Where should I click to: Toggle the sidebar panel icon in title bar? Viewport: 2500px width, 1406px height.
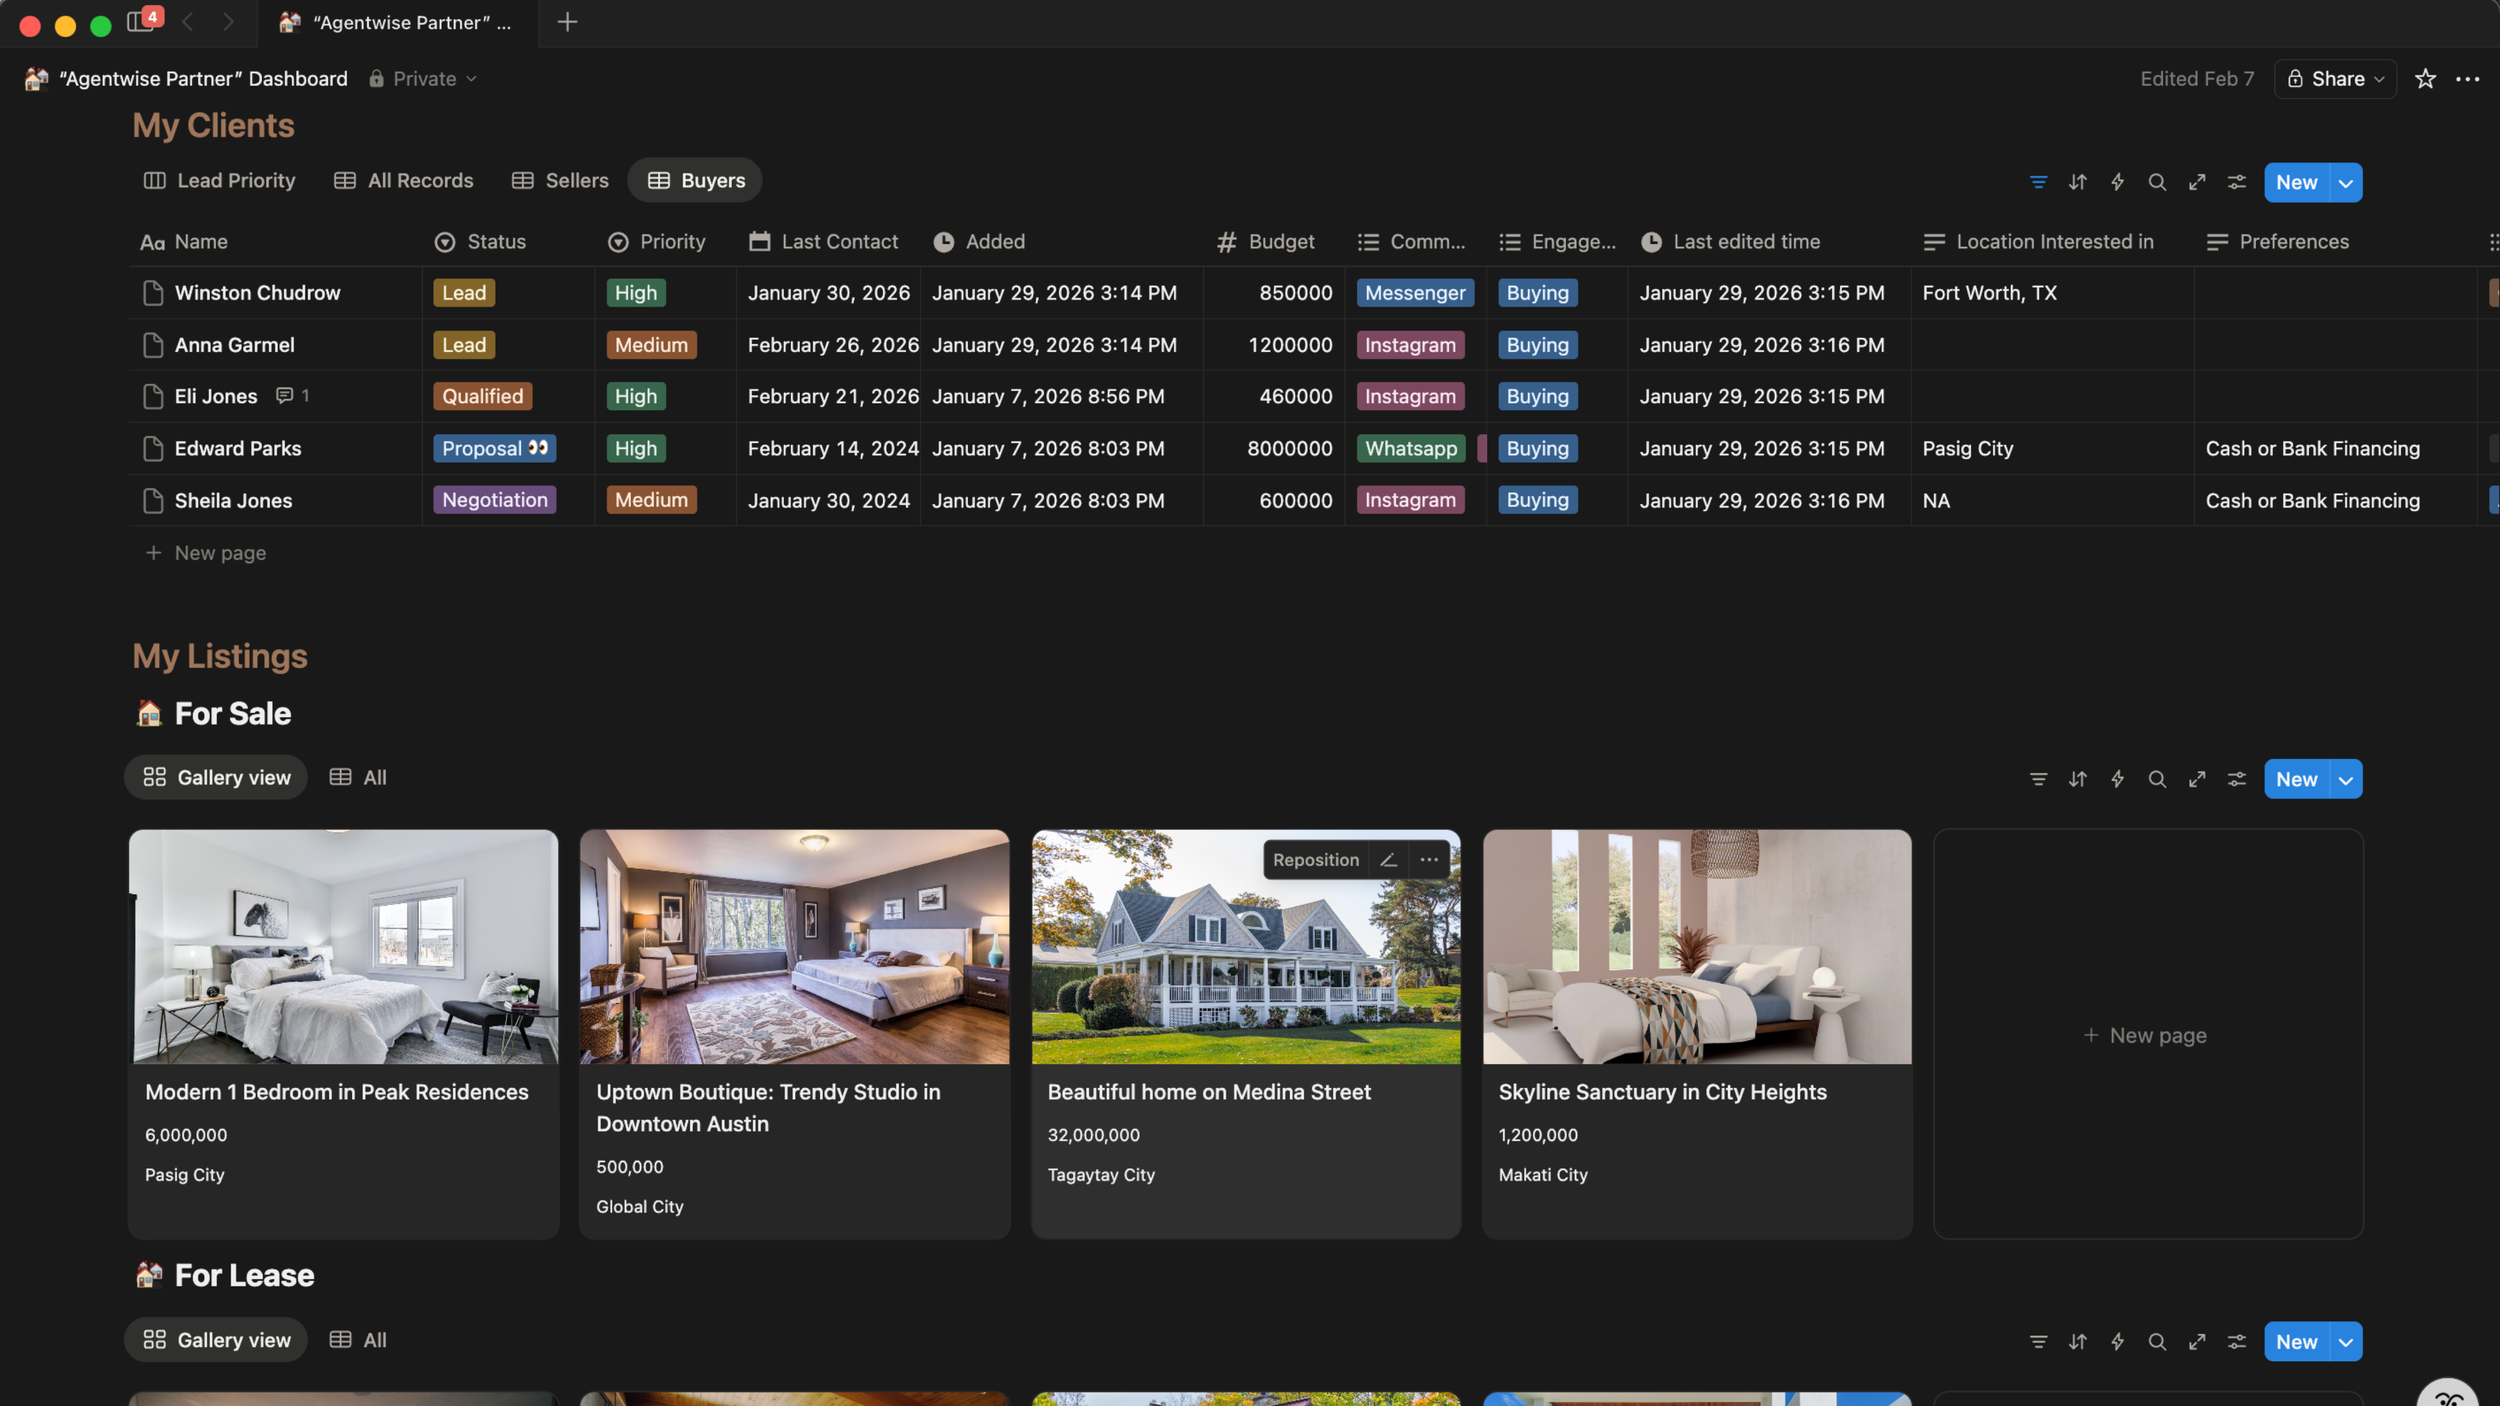click(x=140, y=22)
